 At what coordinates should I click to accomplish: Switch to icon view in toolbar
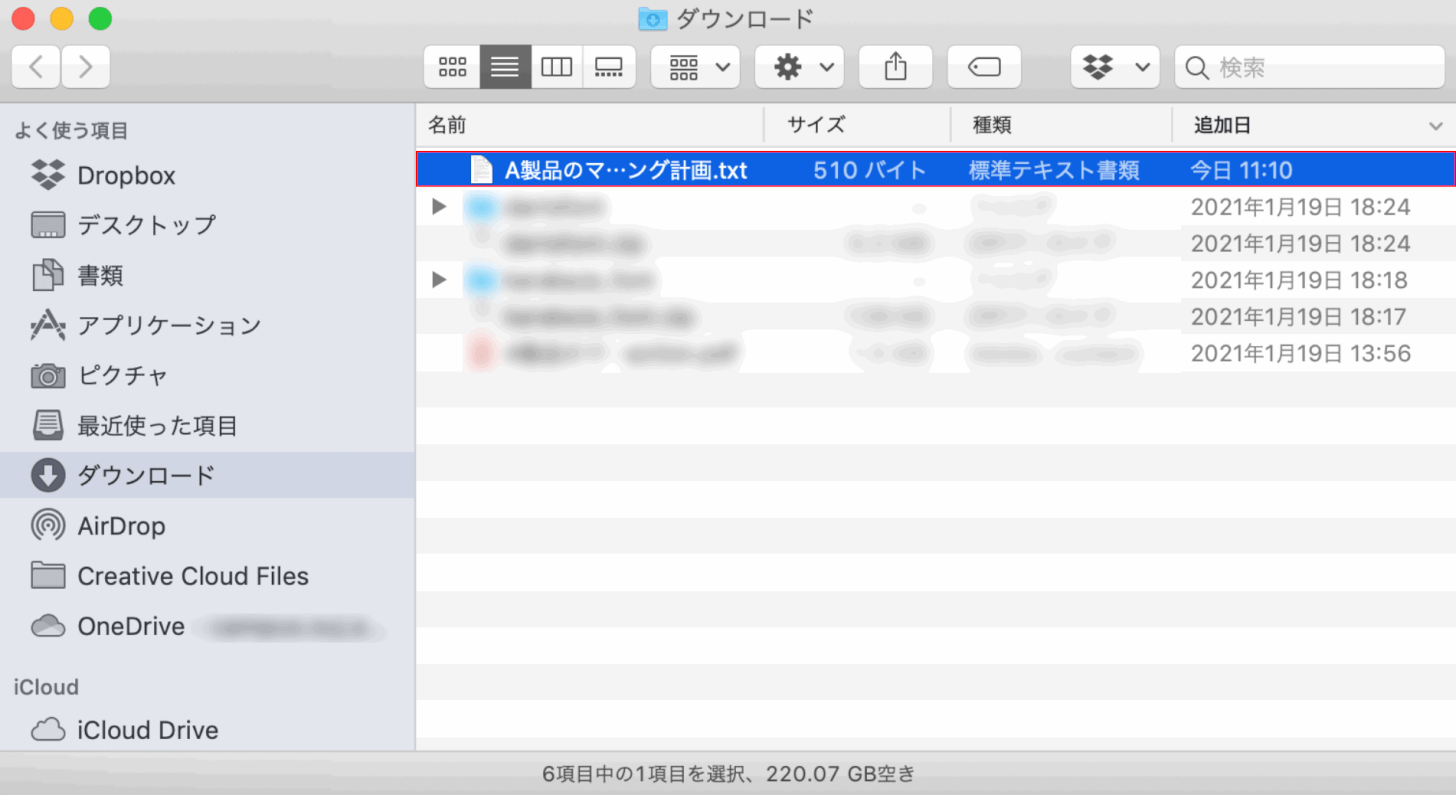pyautogui.click(x=452, y=67)
